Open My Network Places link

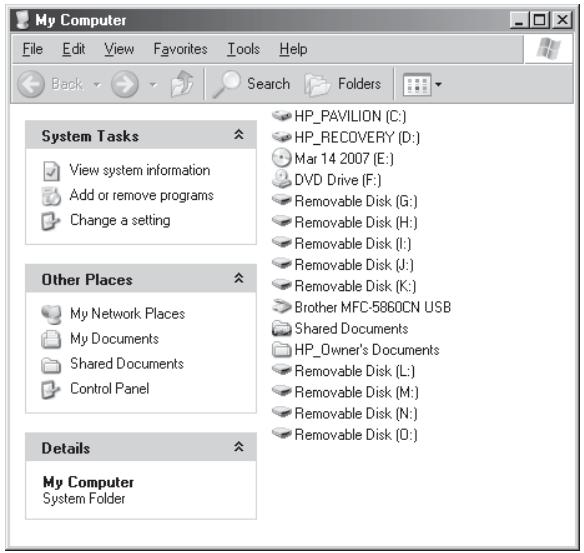[x=127, y=314]
